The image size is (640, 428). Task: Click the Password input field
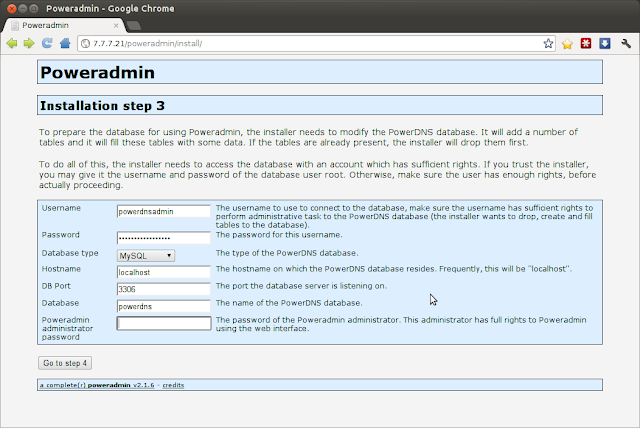tap(164, 238)
